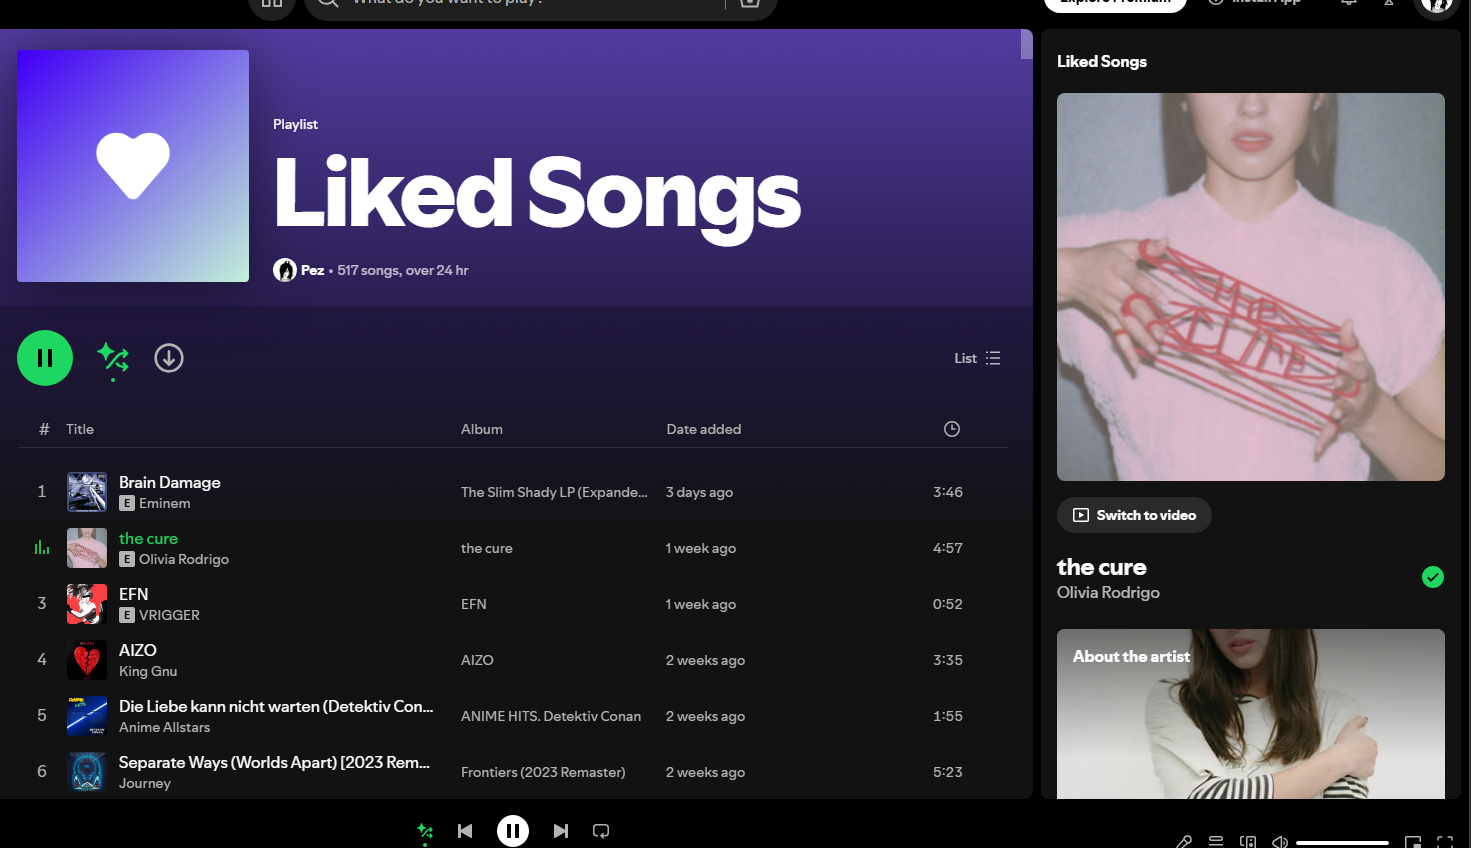Open the Liked Songs heart cover image

[133, 166]
